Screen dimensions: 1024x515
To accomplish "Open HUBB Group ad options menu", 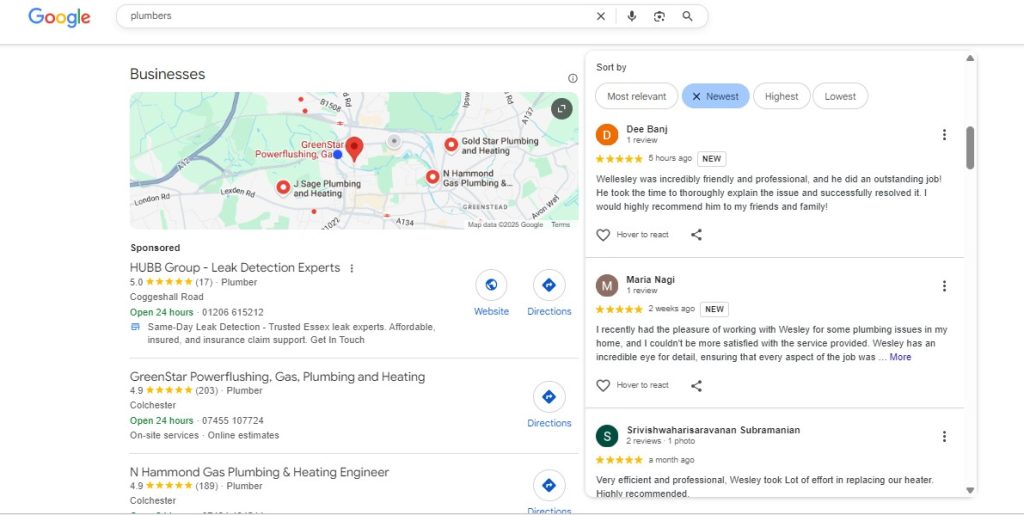I will point(352,268).
